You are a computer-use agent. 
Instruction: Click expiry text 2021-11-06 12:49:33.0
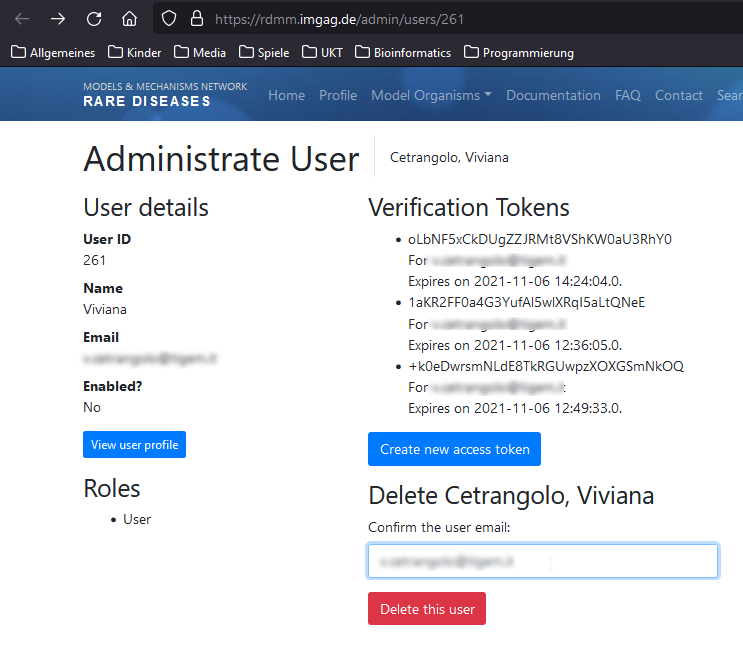548,408
